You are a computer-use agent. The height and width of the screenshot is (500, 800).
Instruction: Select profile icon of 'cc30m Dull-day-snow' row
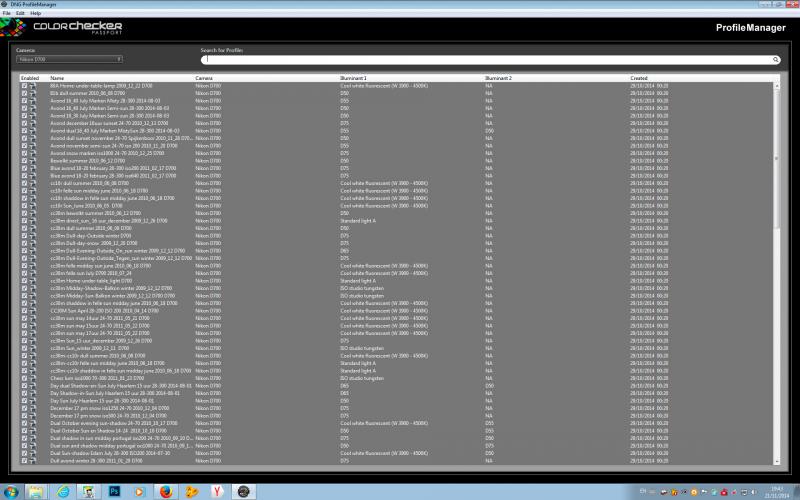[x=33, y=243]
